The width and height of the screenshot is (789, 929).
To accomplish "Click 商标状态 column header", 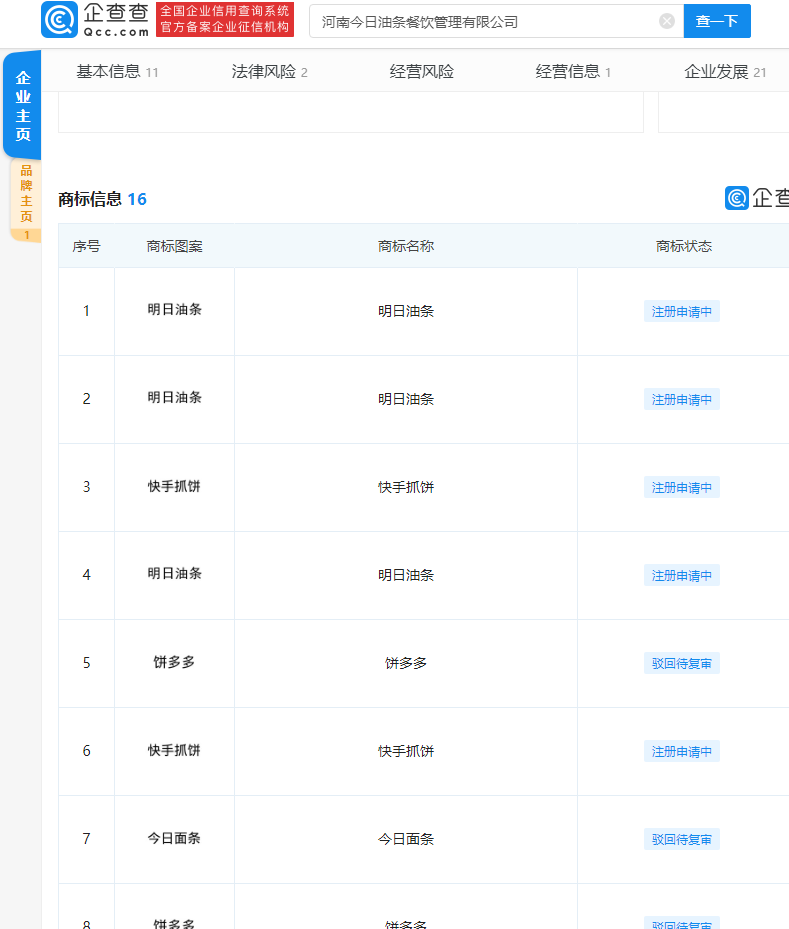I will click(684, 246).
